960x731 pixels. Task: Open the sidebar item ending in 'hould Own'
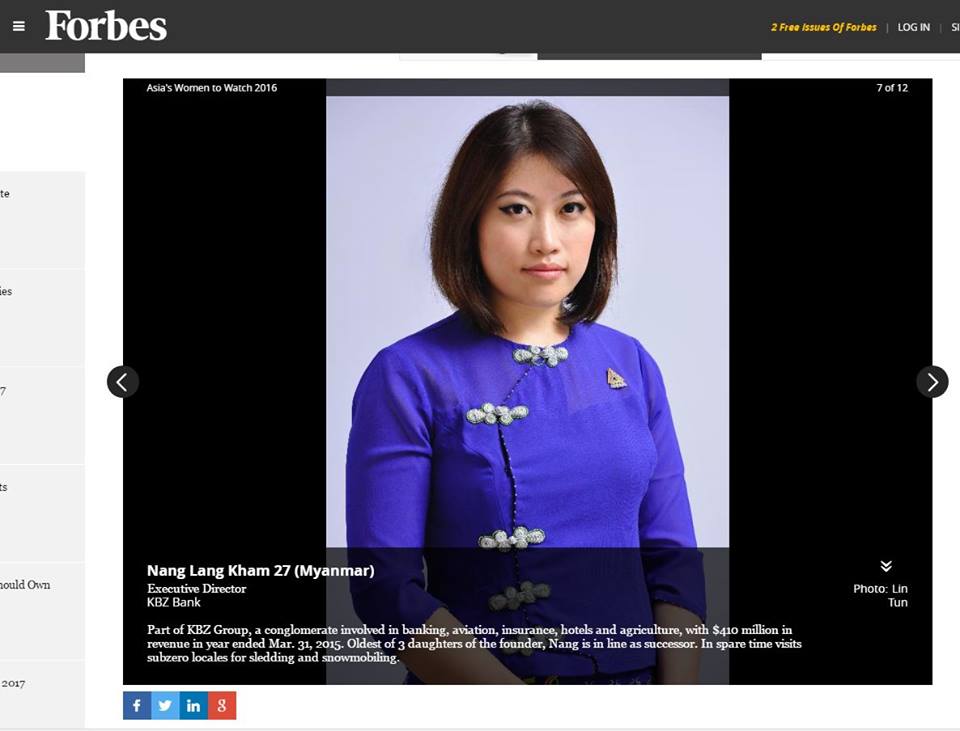pyautogui.click(x=25, y=585)
